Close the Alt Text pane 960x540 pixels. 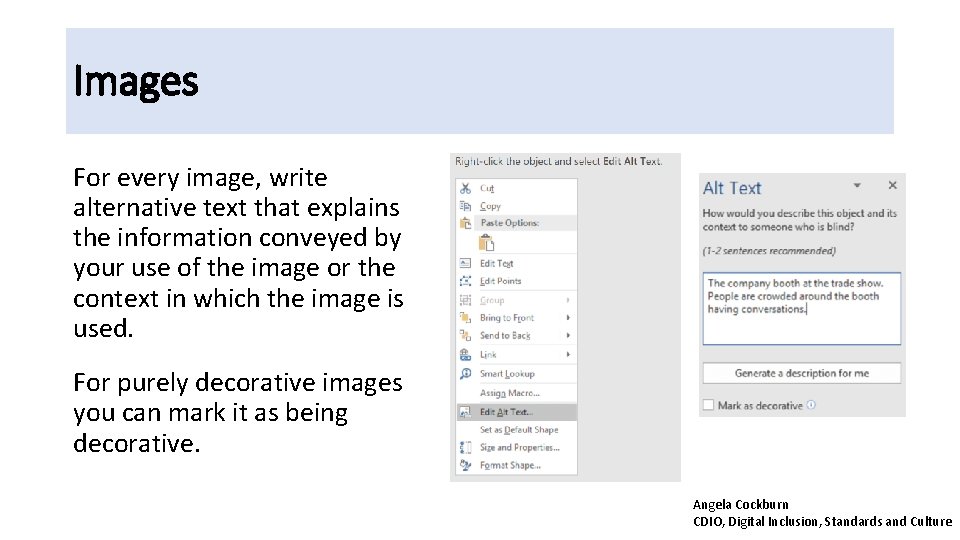[893, 185]
